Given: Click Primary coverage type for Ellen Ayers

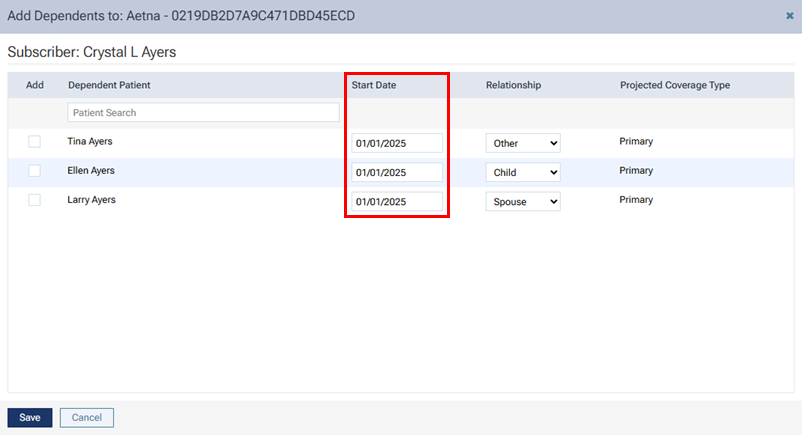Looking at the screenshot, I should click(636, 170).
